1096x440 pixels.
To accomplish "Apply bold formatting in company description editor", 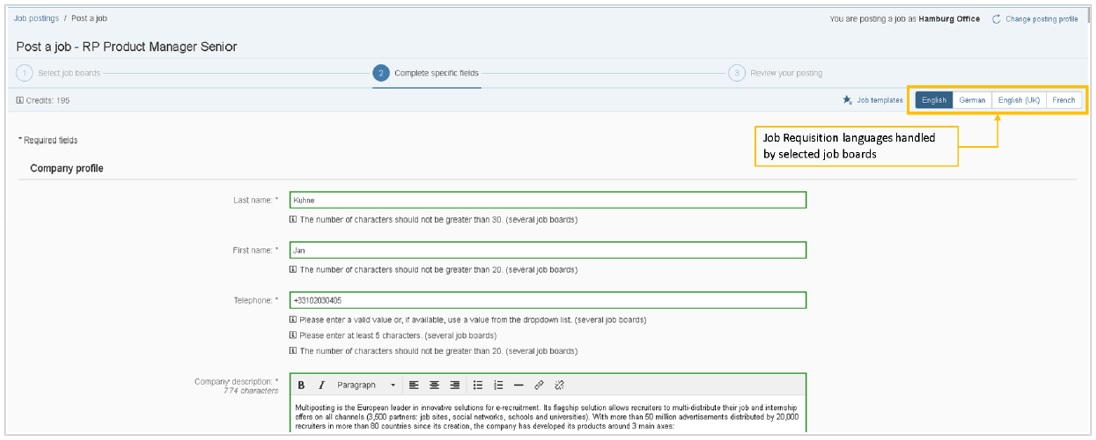I will pyautogui.click(x=301, y=385).
